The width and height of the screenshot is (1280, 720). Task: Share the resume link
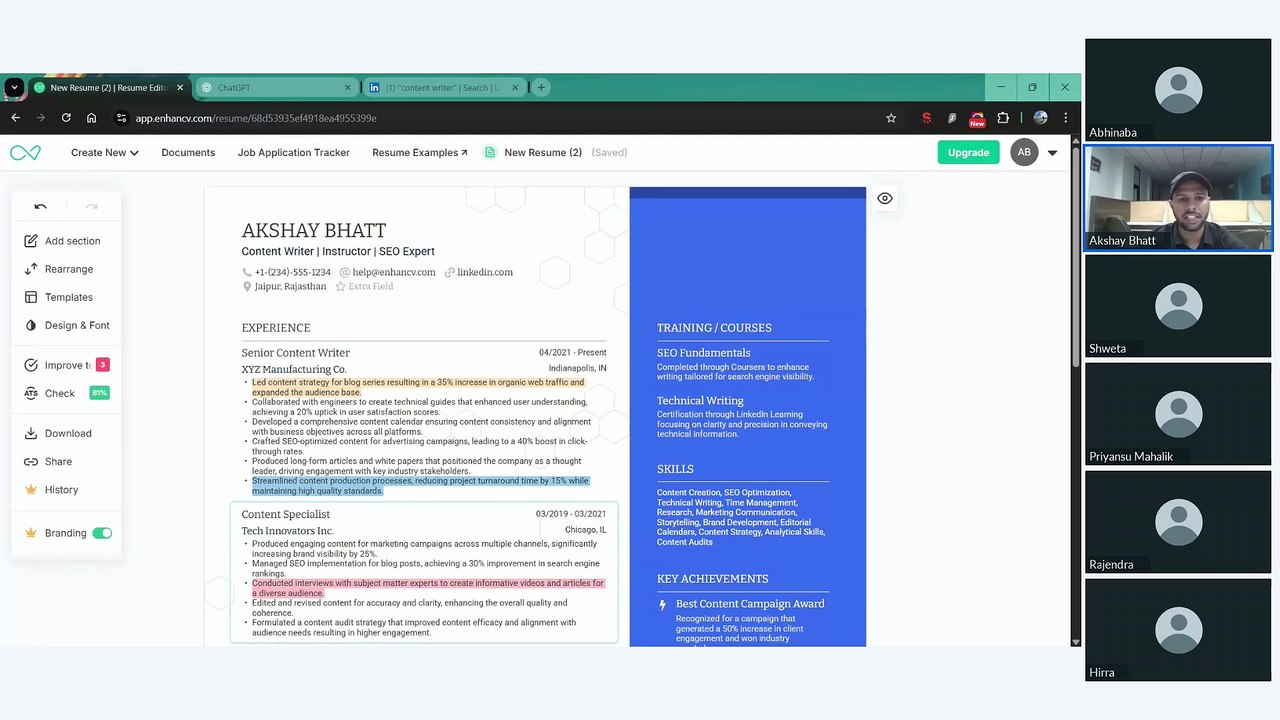pyautogui.click(x=48, y=461)
